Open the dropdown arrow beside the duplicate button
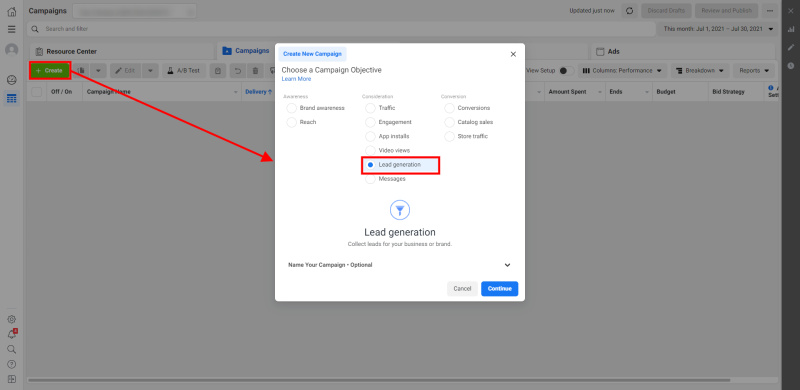 click(98, 70)
